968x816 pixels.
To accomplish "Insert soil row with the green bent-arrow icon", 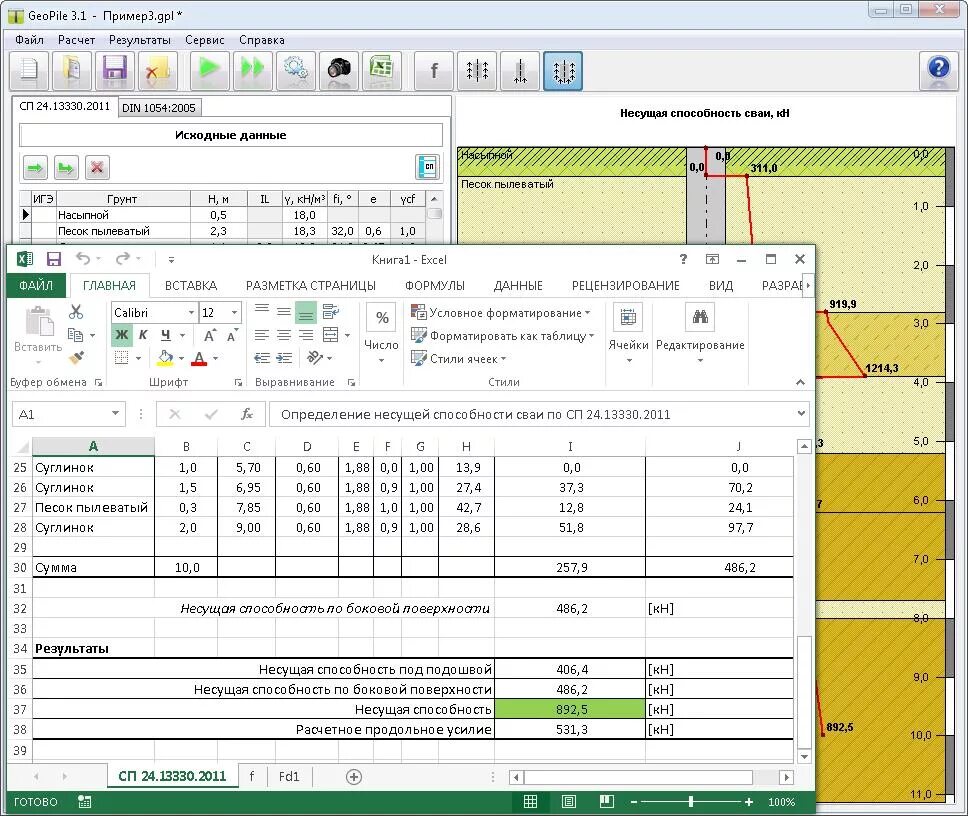I will (66, 167).
